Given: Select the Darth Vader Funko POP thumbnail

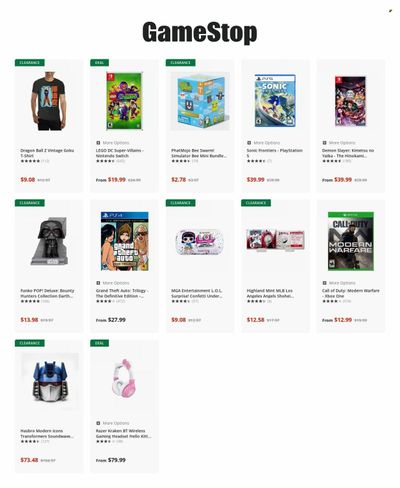Looking at the screenshot, I should [x=49, y=242].
